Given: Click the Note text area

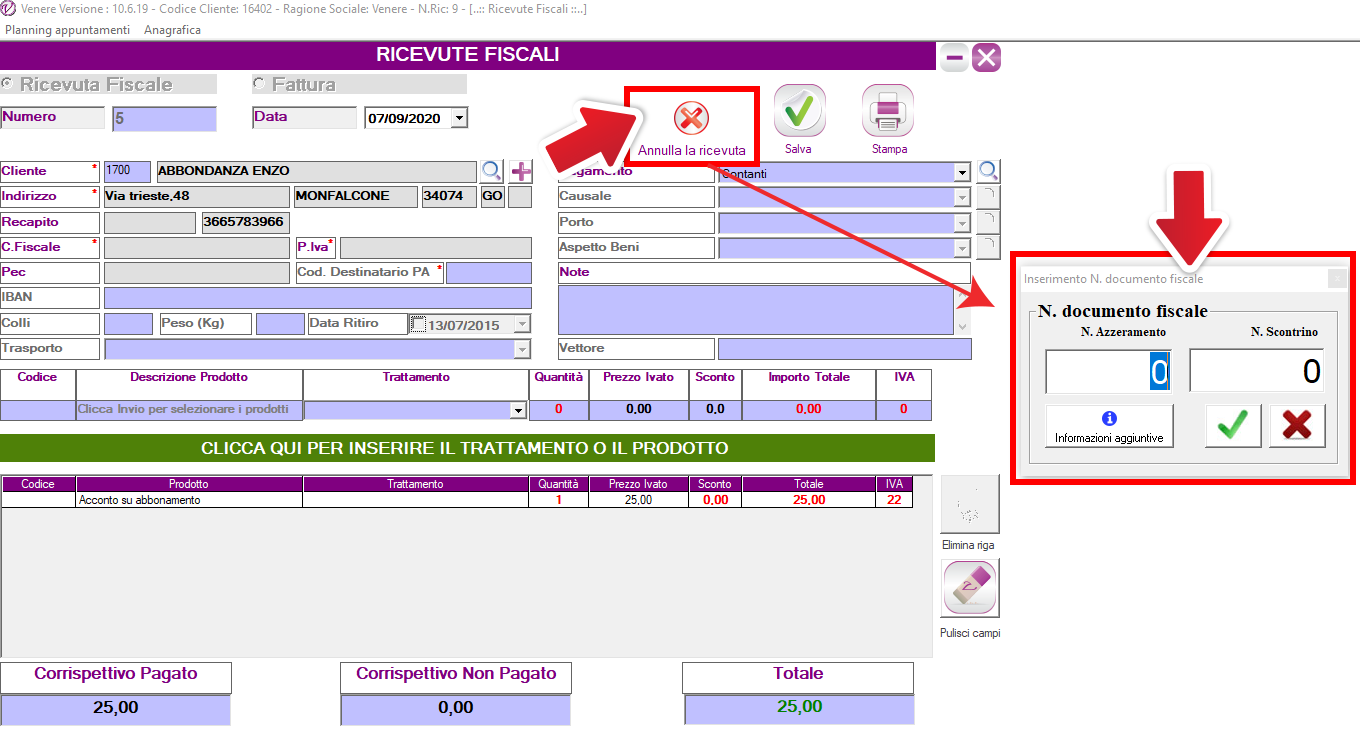Looking at the screenshot, I should (x=756, y=310).
